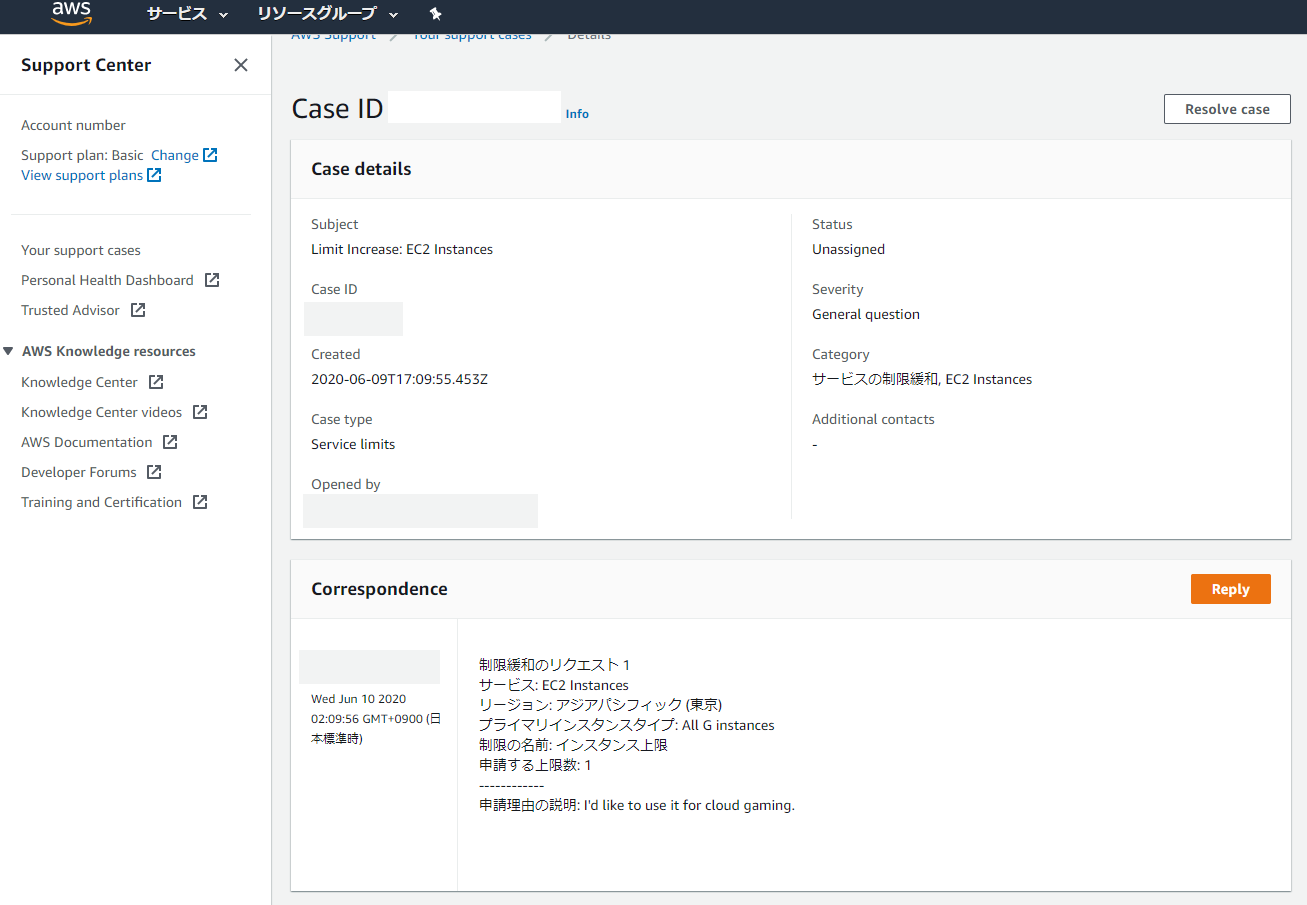The image size is (1307, 905).
Task: Select General question severity value
Action: coord(866,314)
